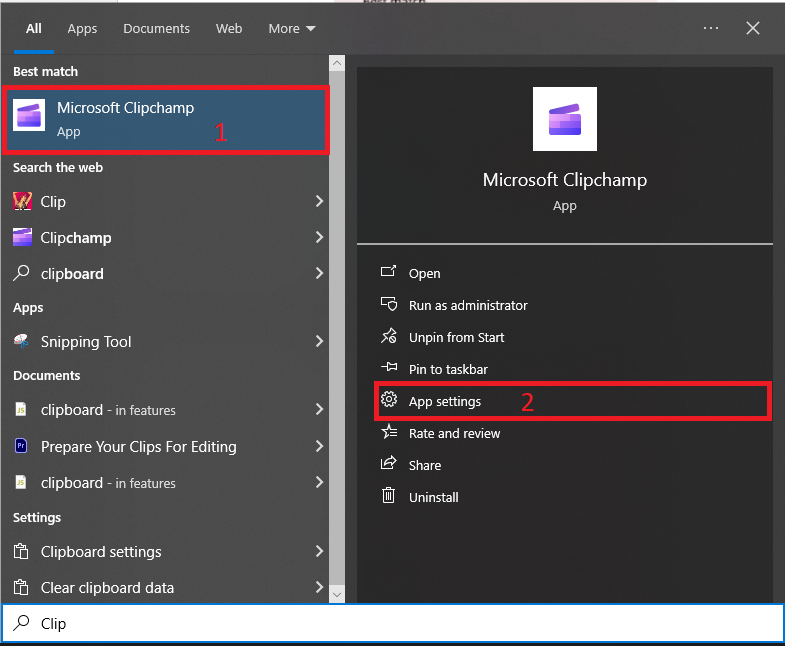This screenshot has width=785, height=646.
Task: Switch to the Documents search tab
Action: click(x=156, y=29)
